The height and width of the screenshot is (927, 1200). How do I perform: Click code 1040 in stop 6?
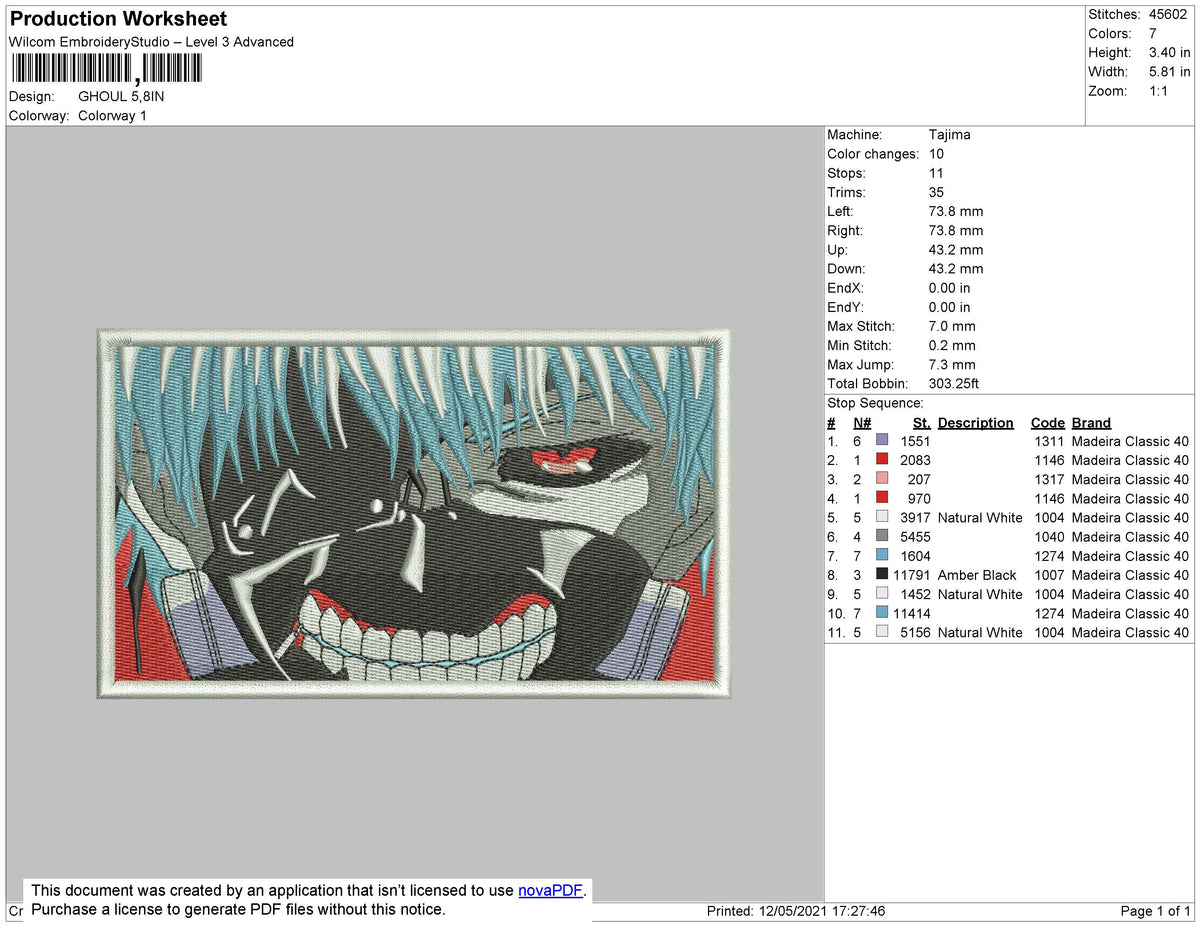point(1047,536)
